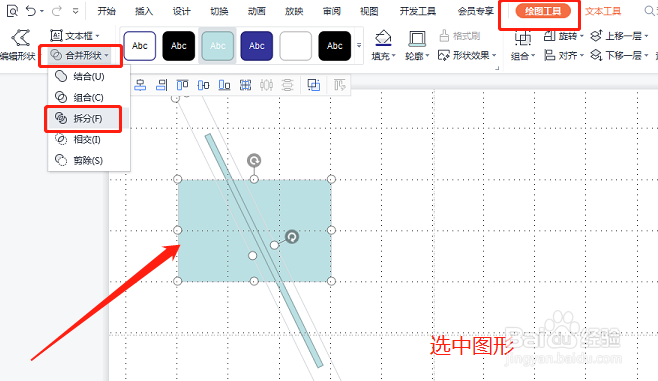Click the 格式刷 format painter
The image size is (658, 381).
click(x=460, y=36)
